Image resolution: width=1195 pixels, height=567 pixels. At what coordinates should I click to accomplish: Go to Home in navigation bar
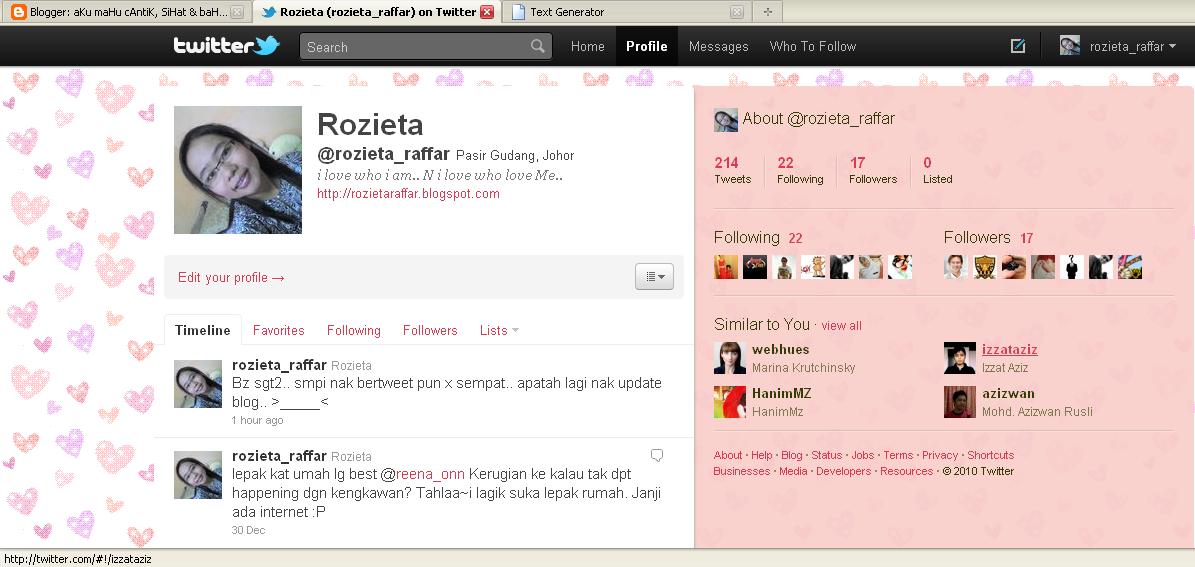[x=588, y=46]
